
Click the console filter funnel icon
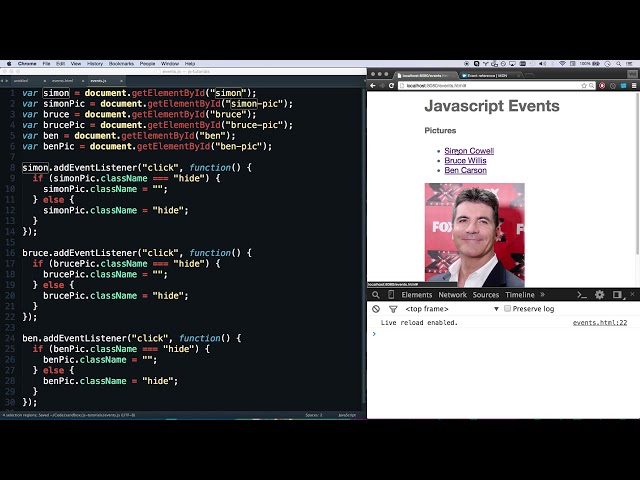tap(393, 309)
